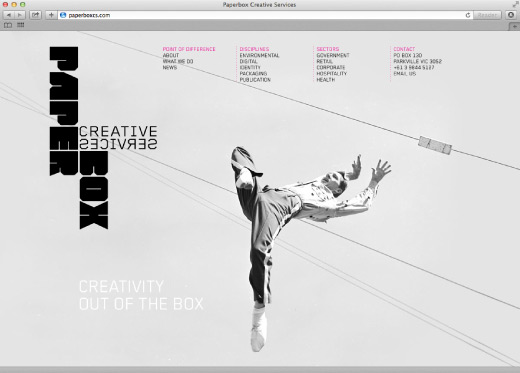Add a bookmark with the plus button

(51, 15)
